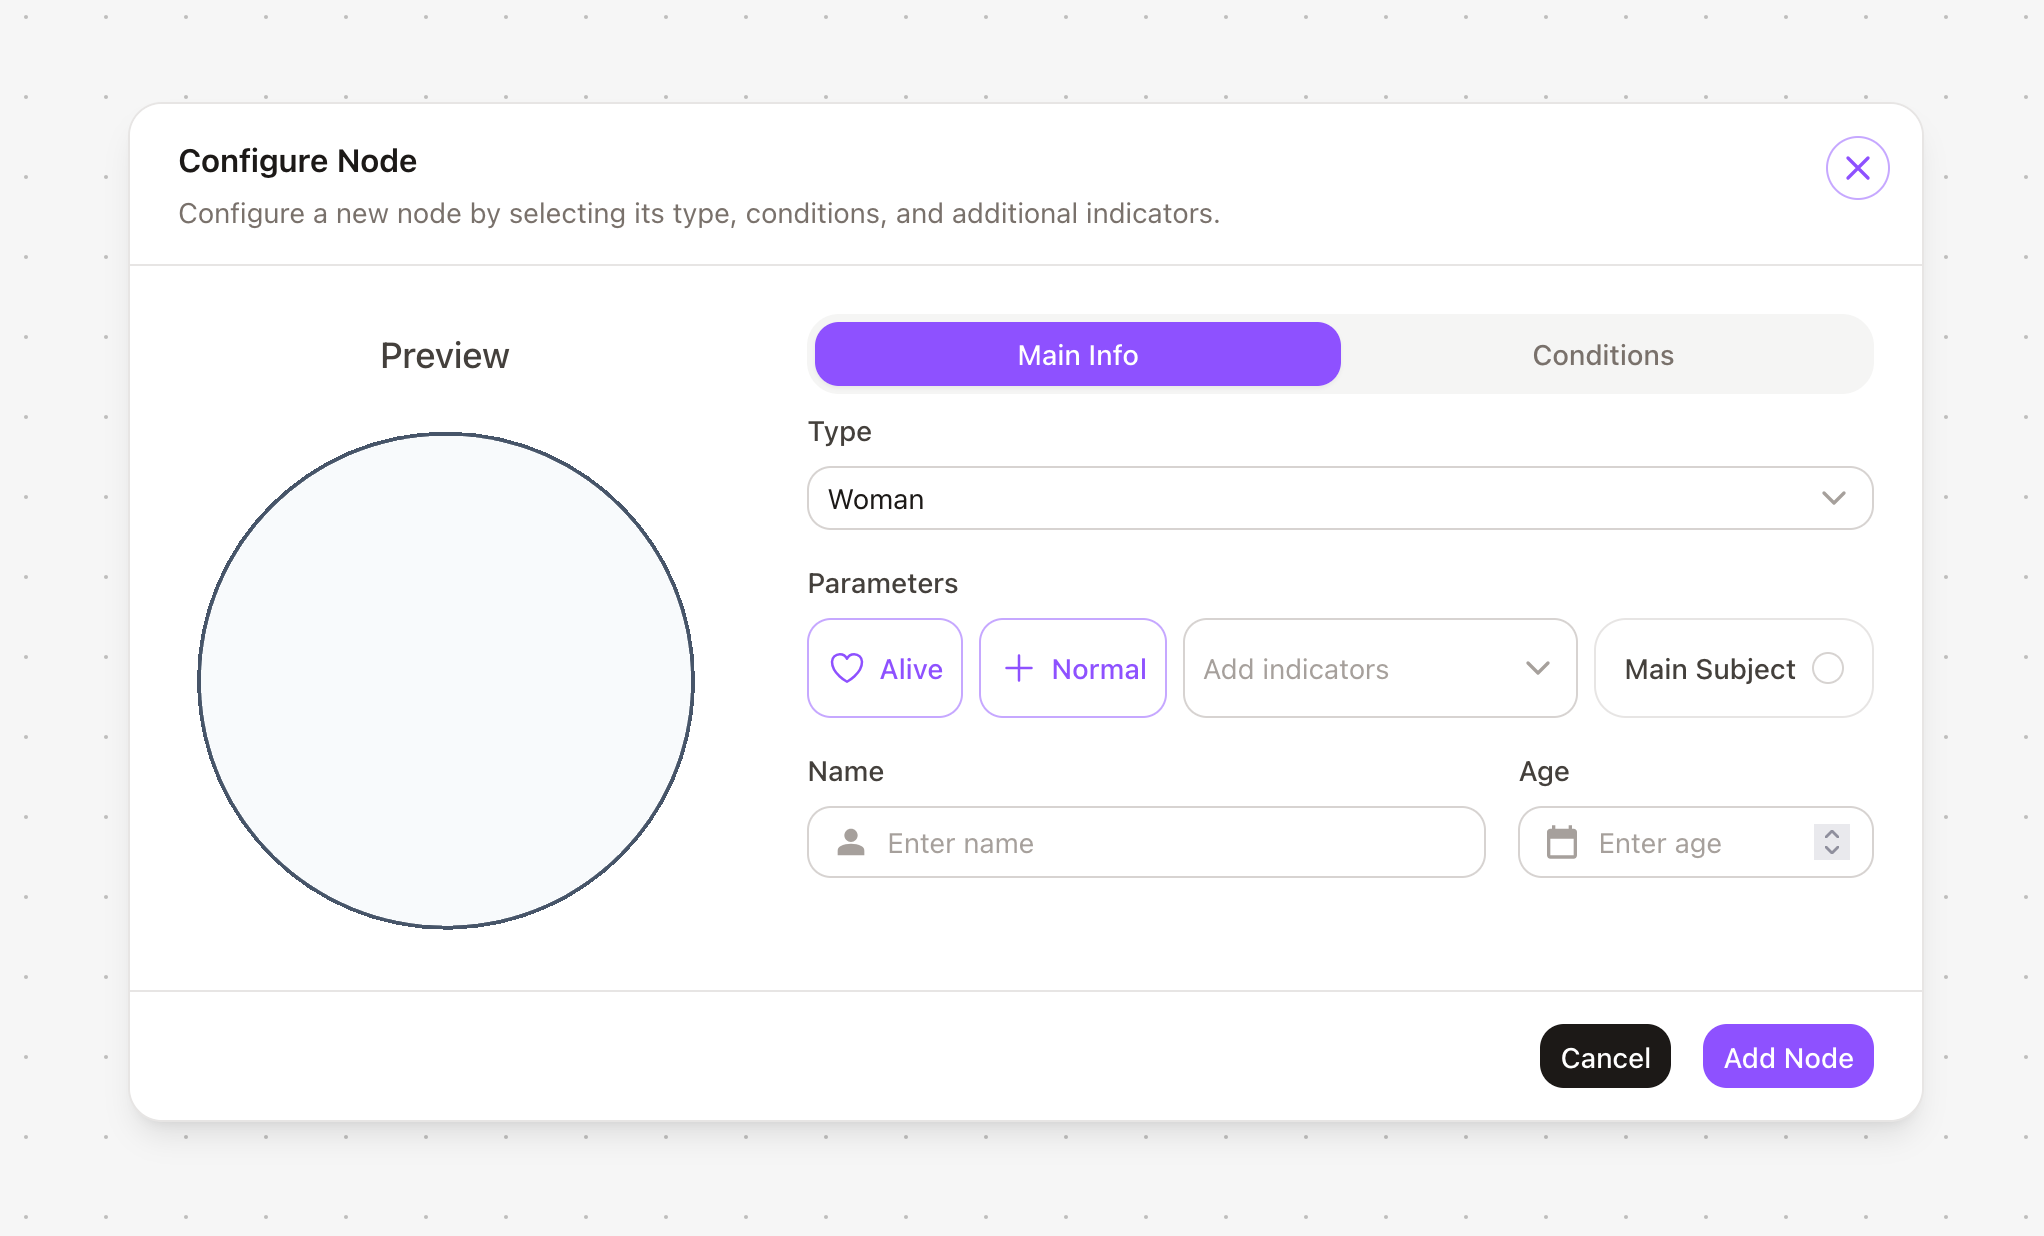Click the calendar icon in Age field

click(1561, 843)
